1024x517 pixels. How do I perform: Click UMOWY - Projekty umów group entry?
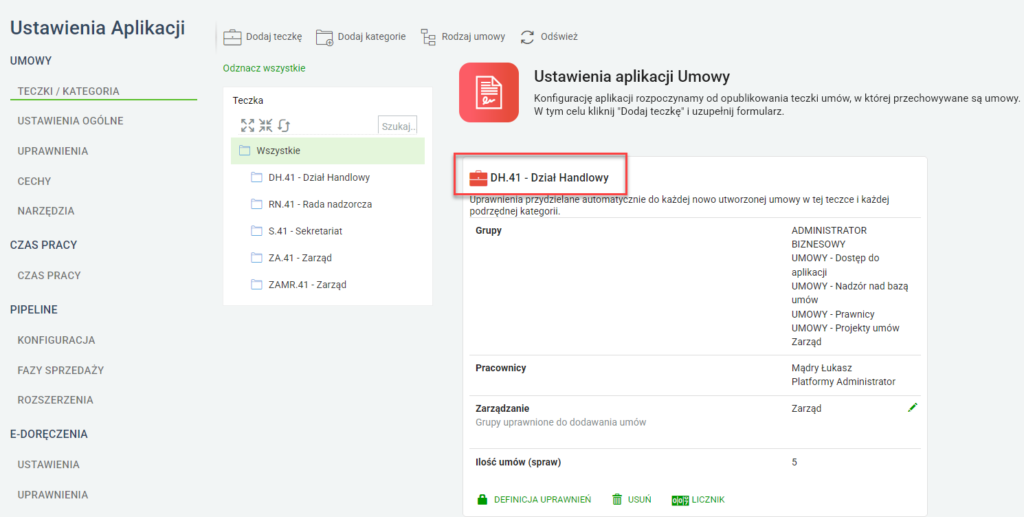845,328
